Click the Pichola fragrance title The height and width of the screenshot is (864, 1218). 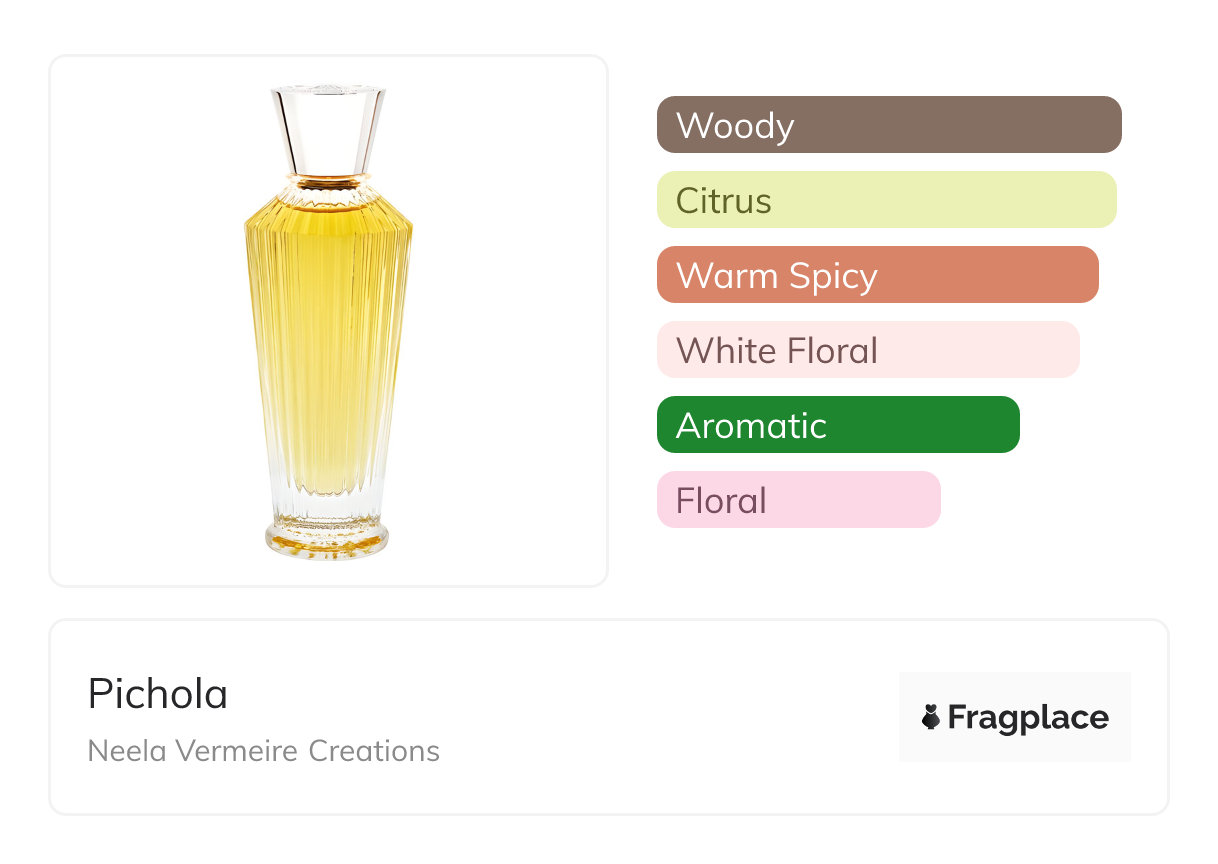[158, 694]
